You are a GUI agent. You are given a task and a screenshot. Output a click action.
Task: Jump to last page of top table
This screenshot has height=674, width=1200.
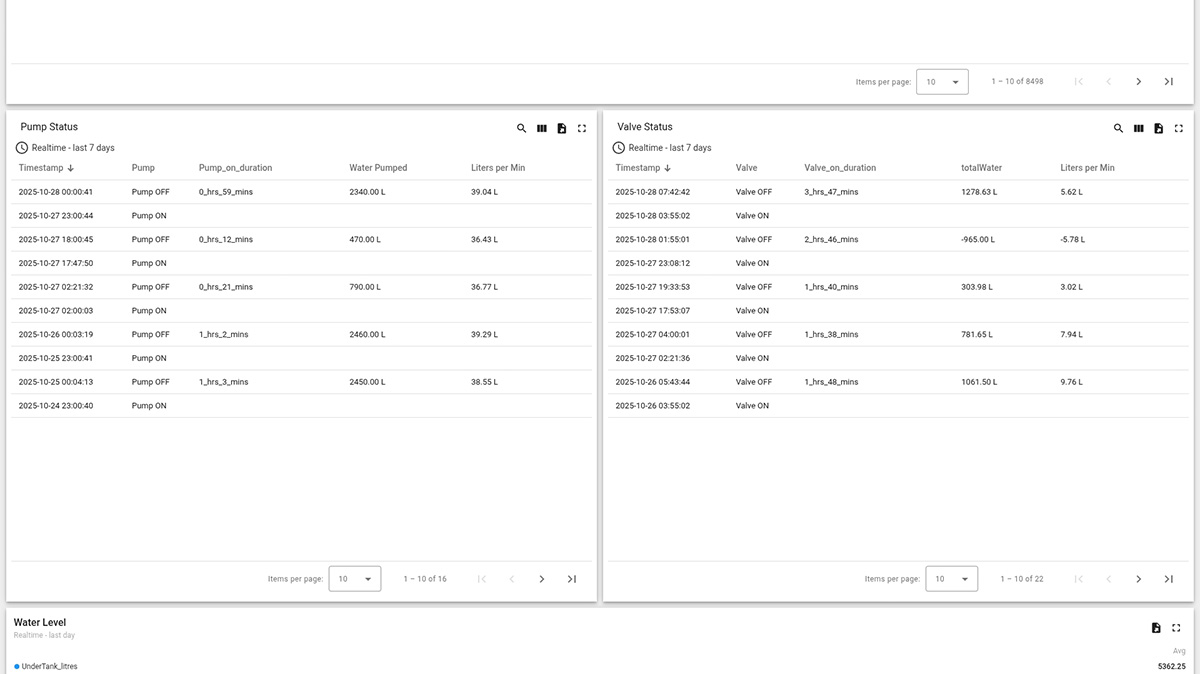tap(1168, 81)
